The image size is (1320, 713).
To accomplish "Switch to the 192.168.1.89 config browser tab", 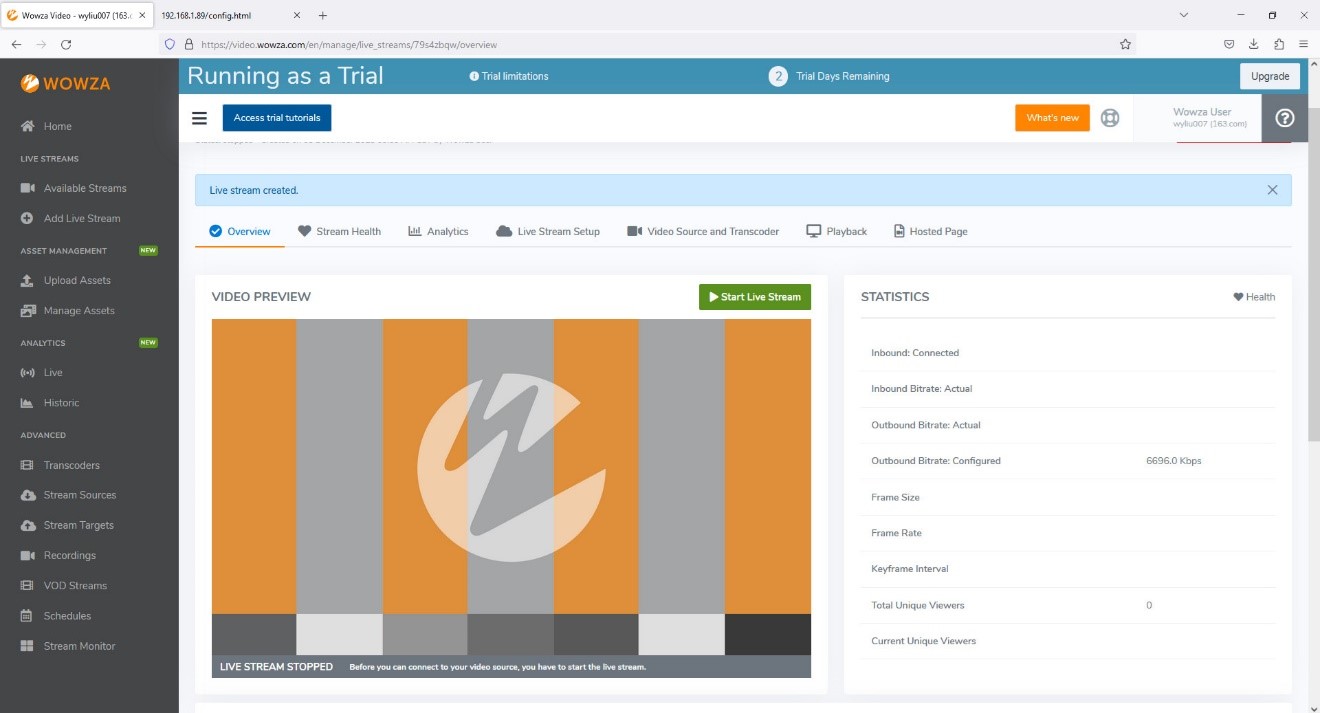I will tap(231, 15).
